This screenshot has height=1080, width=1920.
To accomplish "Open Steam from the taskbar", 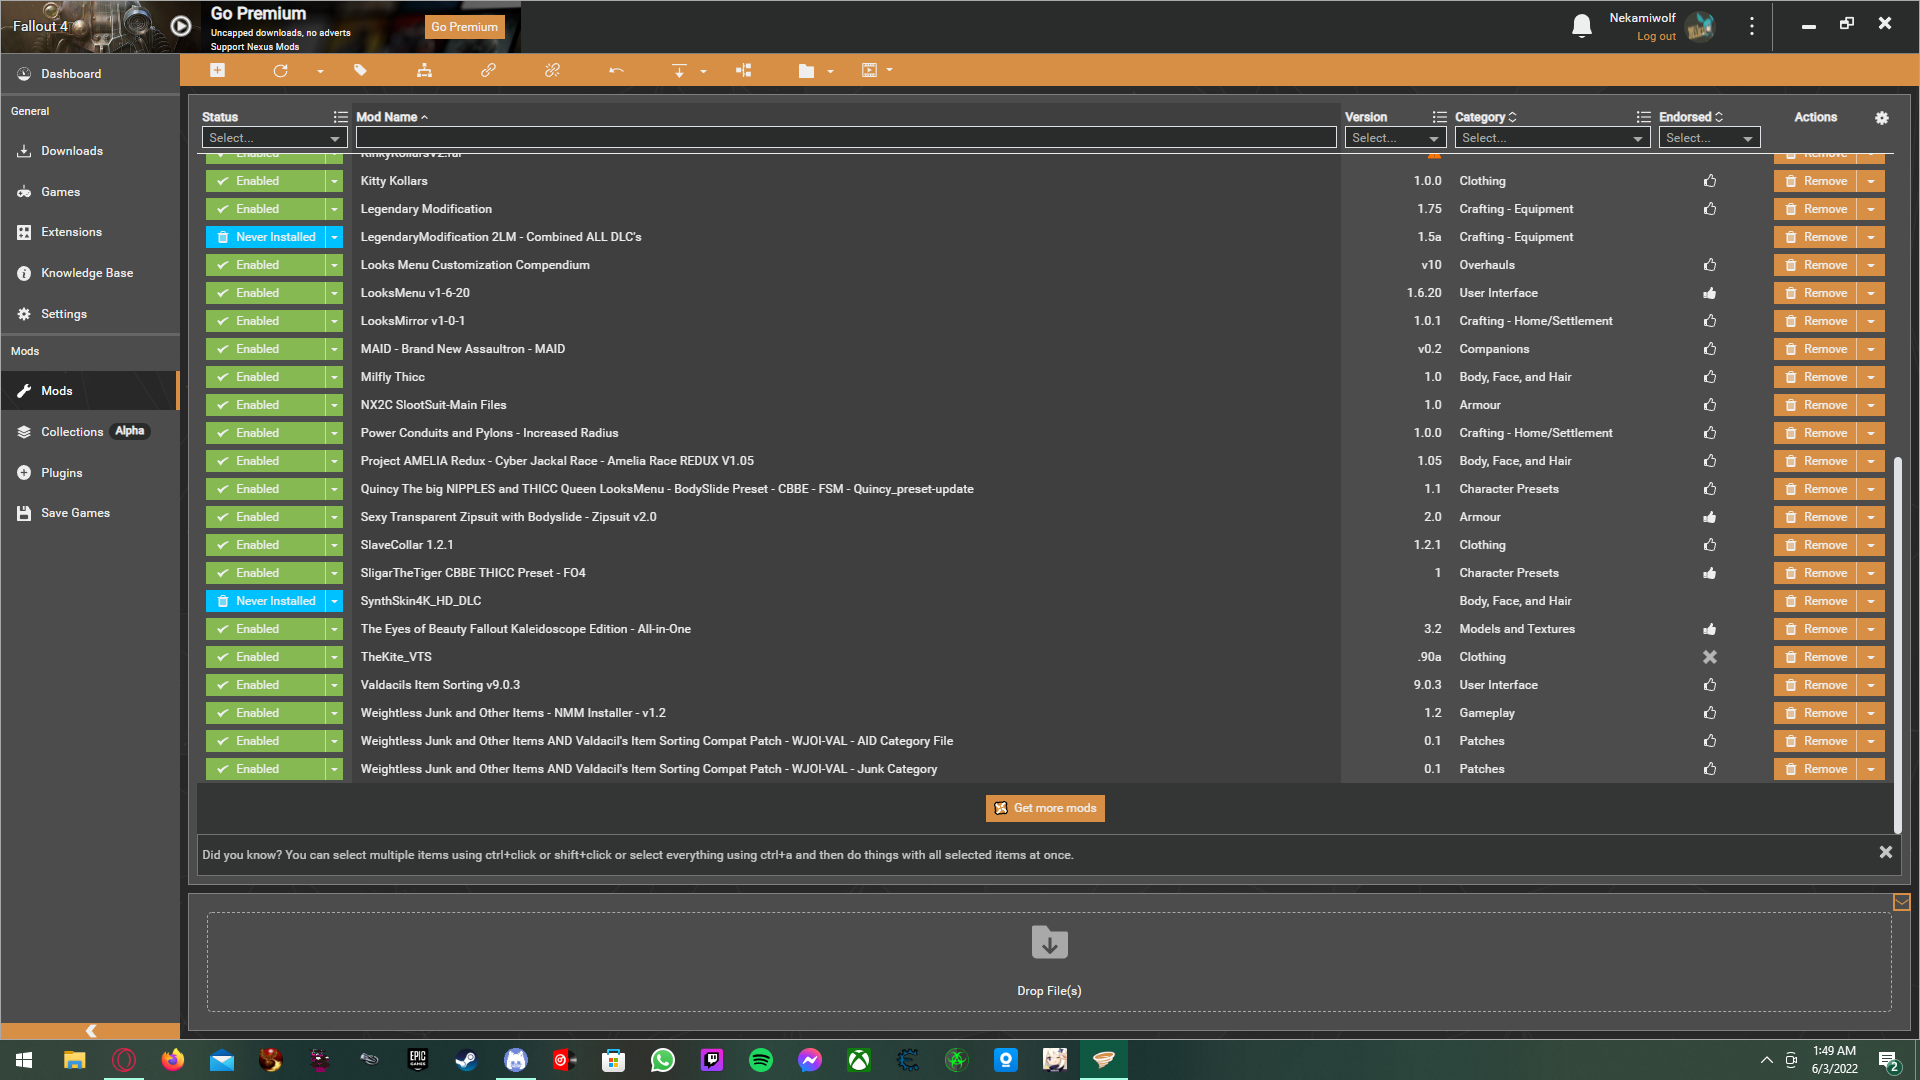I will pos(467,1060).
